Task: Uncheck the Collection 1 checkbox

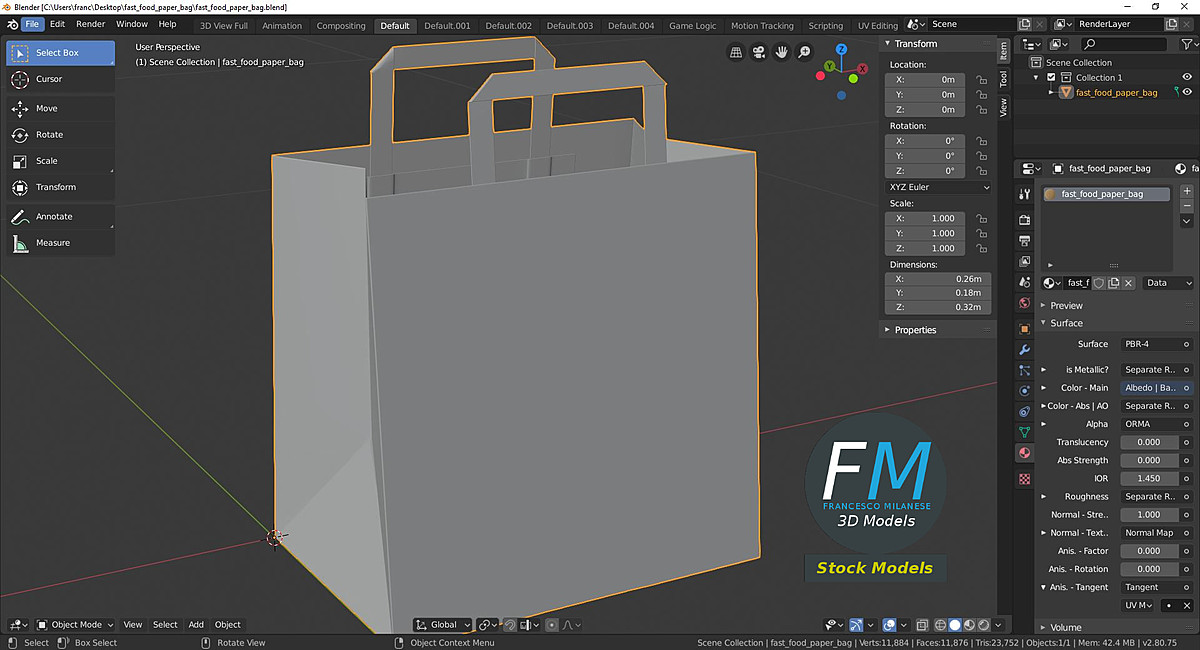Action: point(1051,77)
